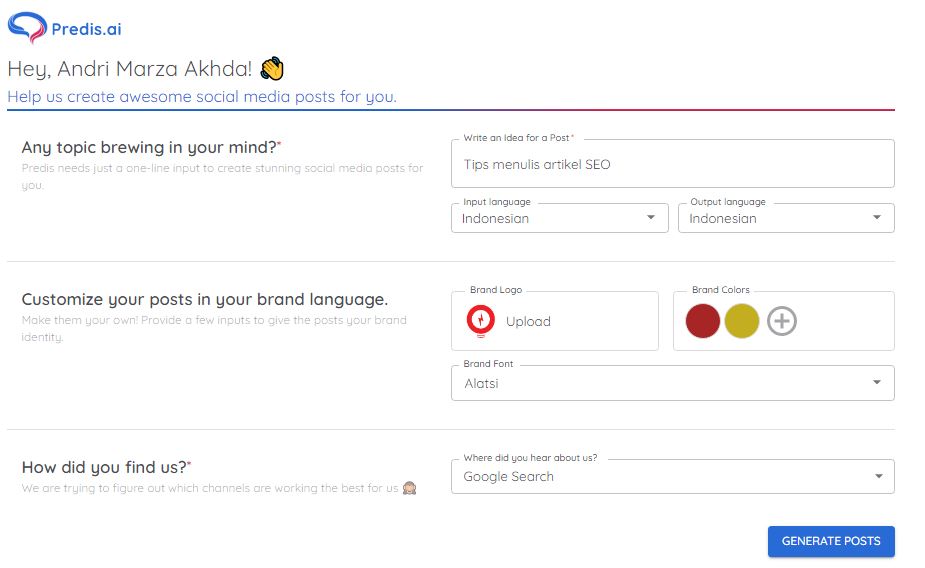Click the monkey emoji in the find-us section
Image resolution: width=925 pixels, height=568 pixels.
pyautogui.click(x=409, y=489)
